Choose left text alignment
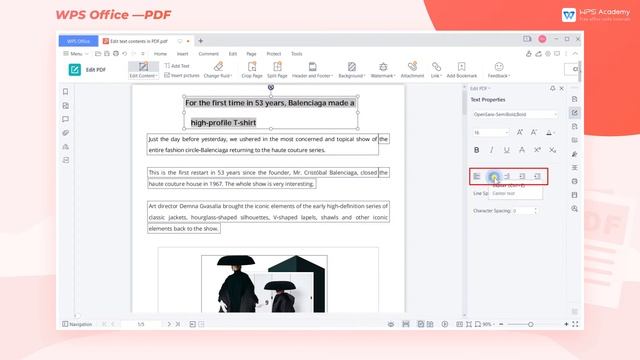Viewport: 640px width, 360px height. (x=477, y=176)
